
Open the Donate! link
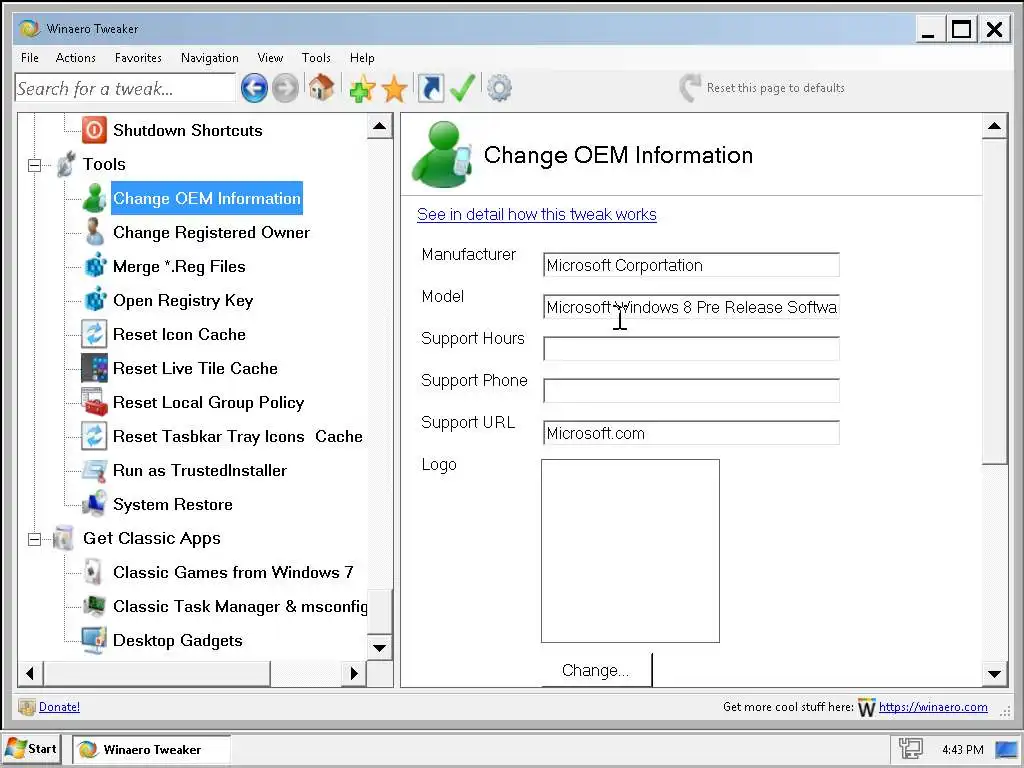[x=59, y=707]
